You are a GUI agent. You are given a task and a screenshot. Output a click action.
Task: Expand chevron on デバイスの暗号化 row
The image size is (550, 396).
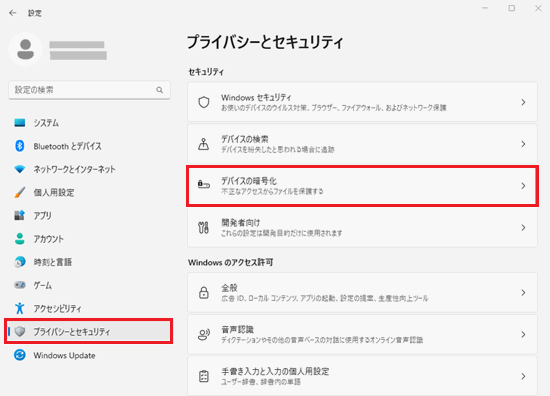[x=523, y=186]
